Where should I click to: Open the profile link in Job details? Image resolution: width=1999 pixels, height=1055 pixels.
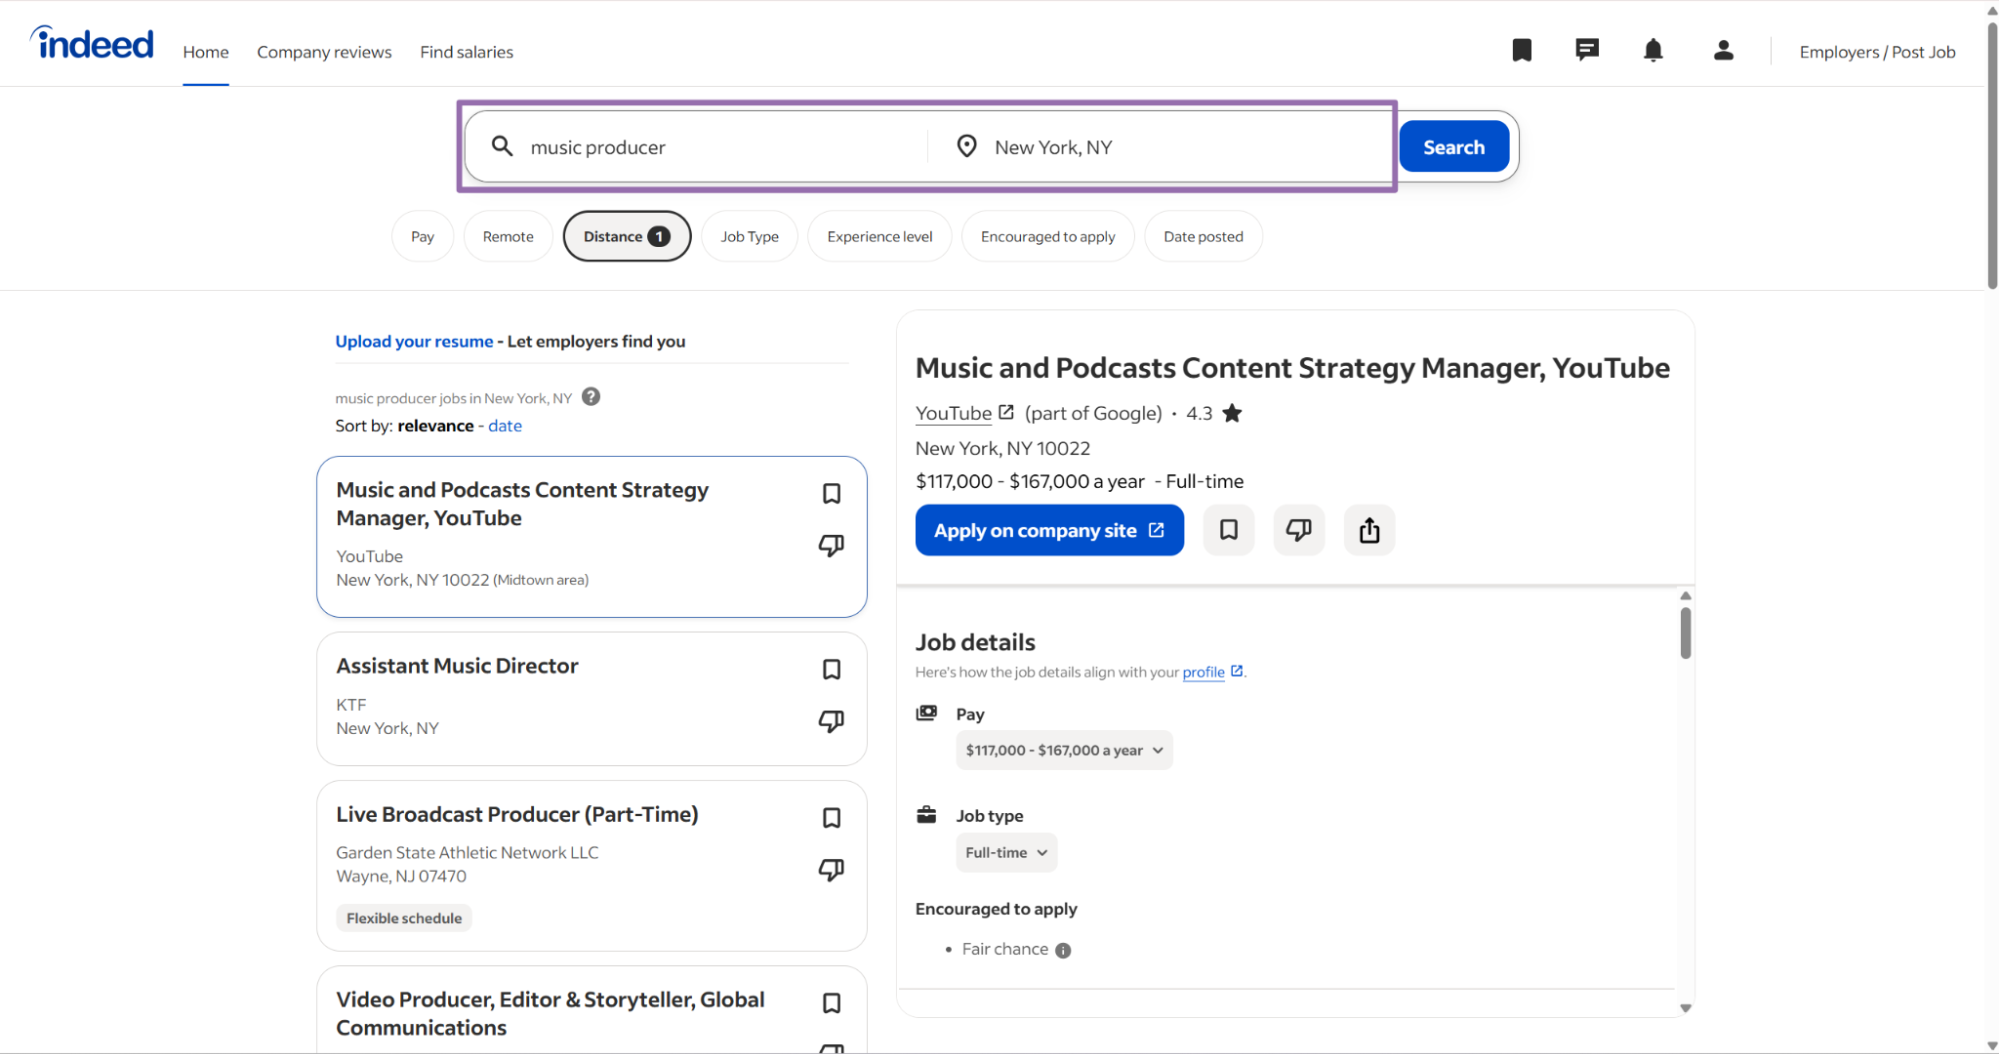point(1203,672)
